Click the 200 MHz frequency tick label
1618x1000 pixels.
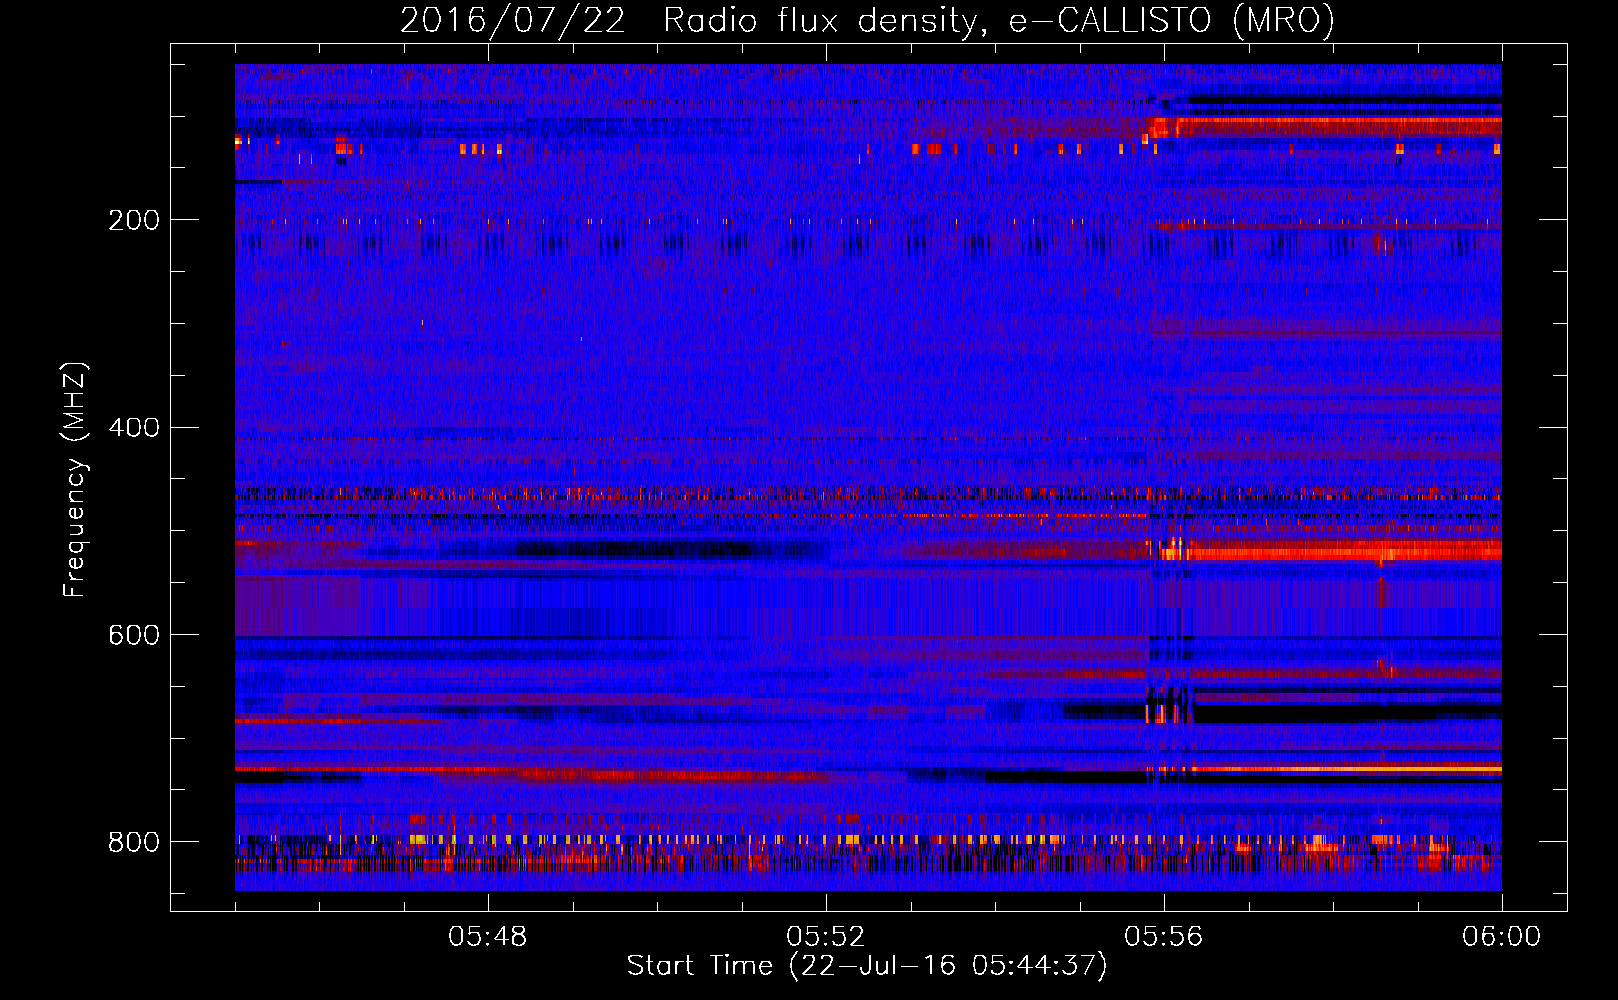tap(134, 220)
